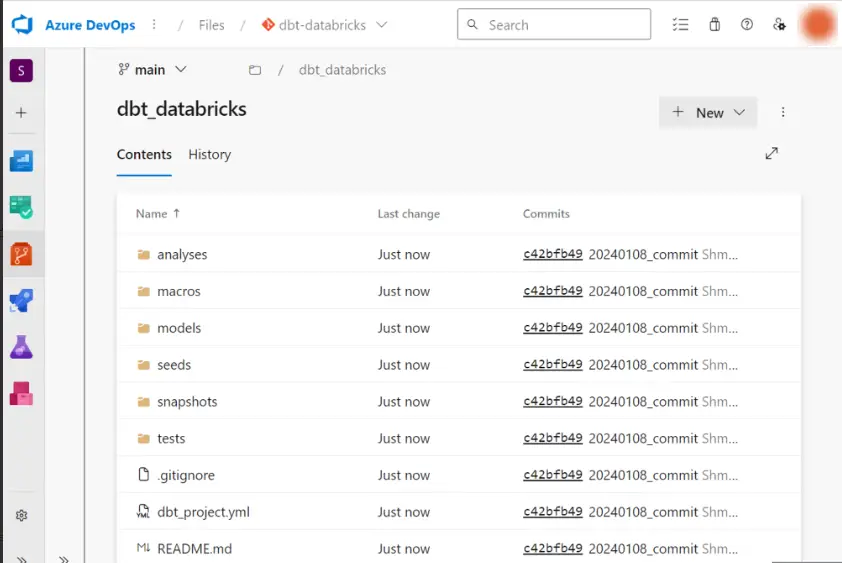This screenshot has height=563, width=842.
Task: Open the .gitignore file
Action: [x=186, y=475]
